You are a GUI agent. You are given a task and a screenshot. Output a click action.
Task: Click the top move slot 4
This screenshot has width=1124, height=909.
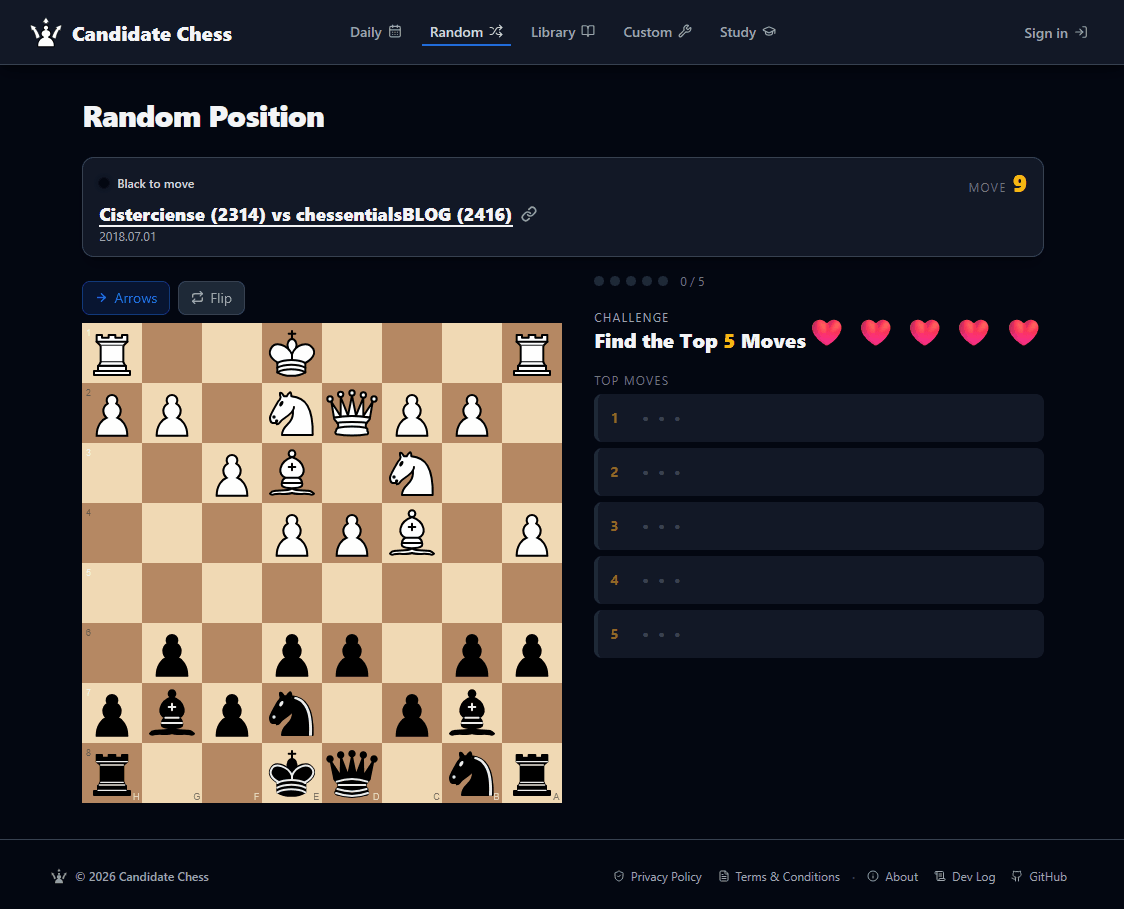point(819,580)
